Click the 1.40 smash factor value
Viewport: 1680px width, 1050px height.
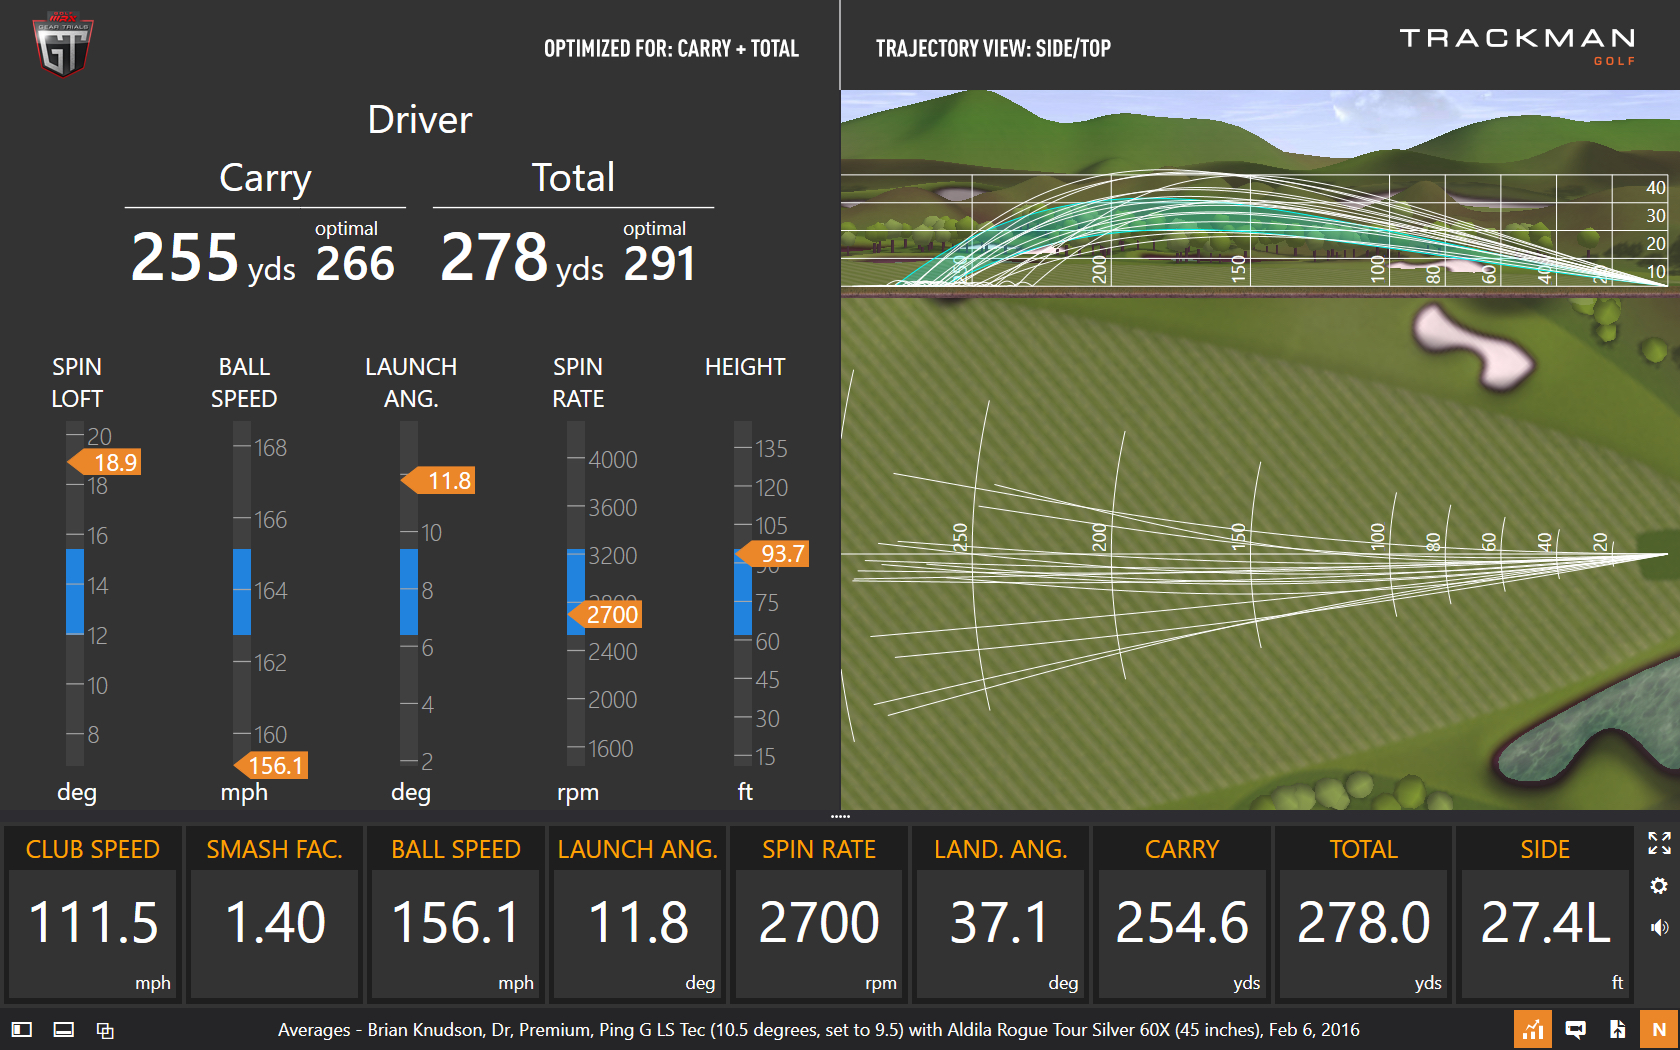point(275,922)
